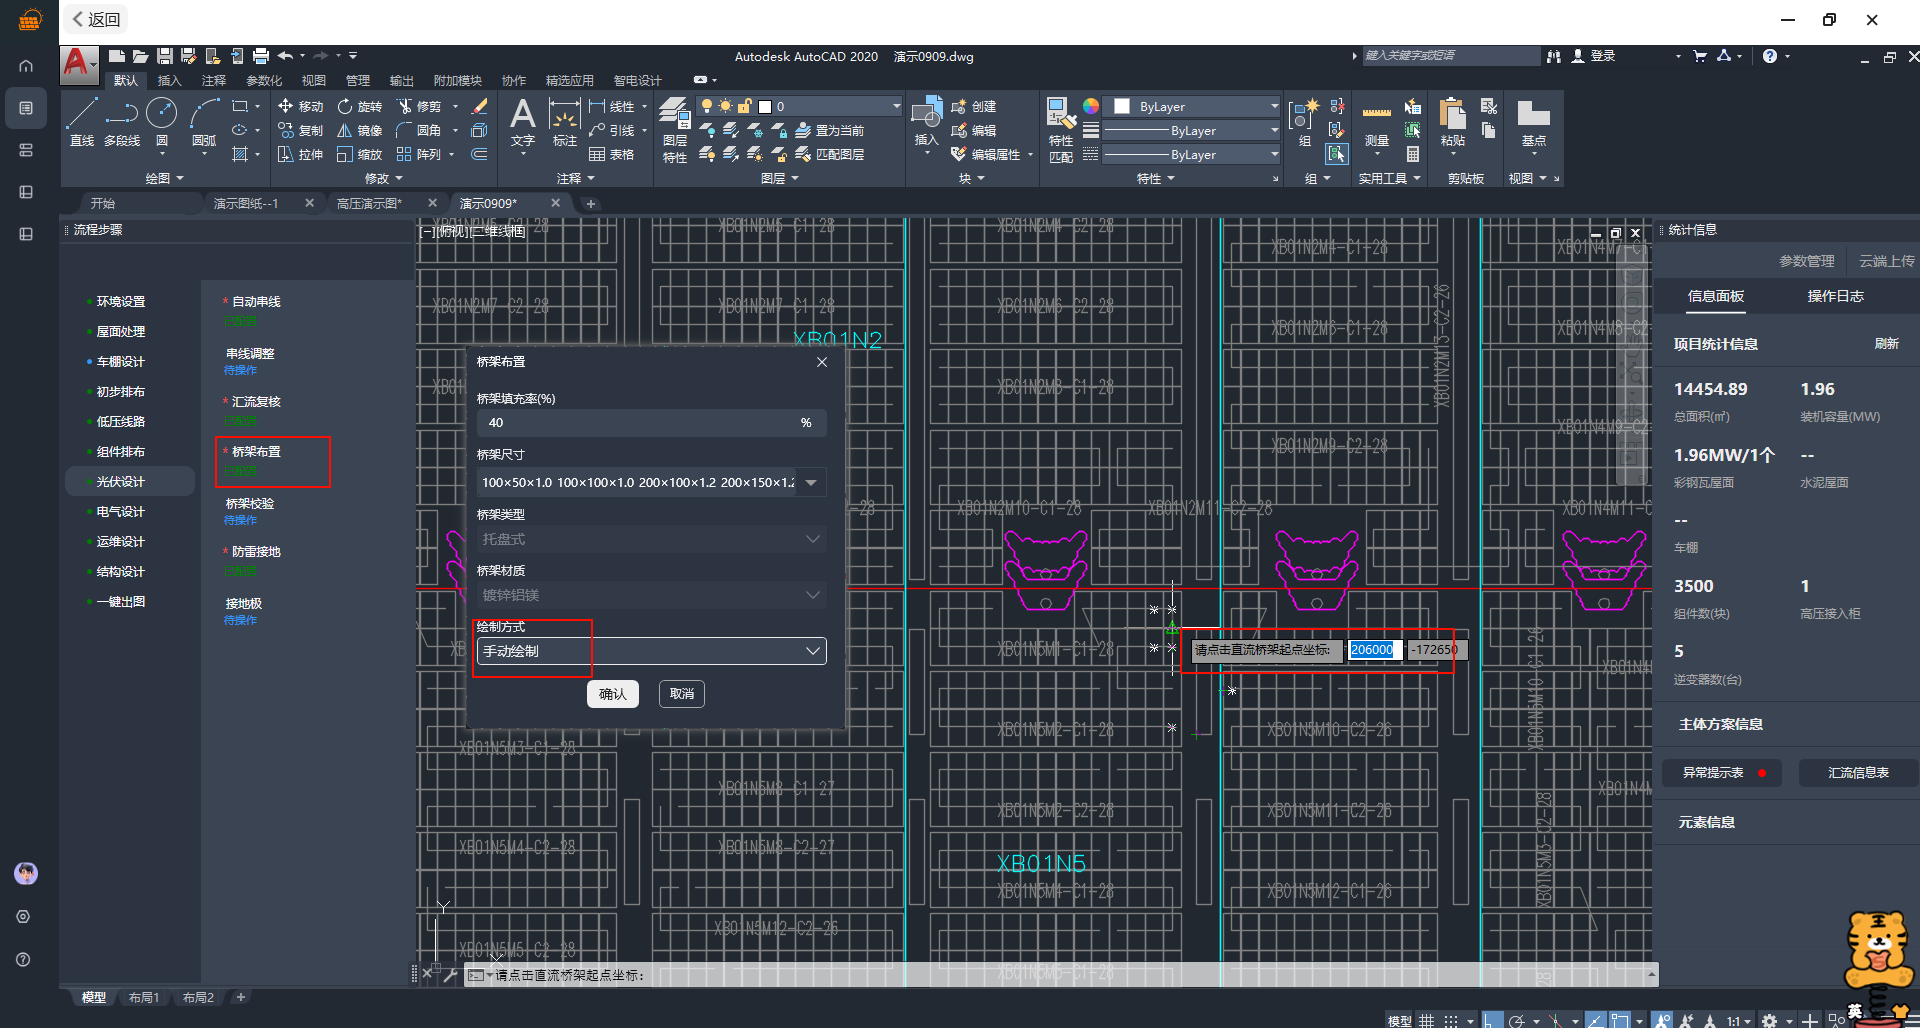Click the 汇流信息表 button
This screenshot has height=1028, width=1920.
point(1858,773)
